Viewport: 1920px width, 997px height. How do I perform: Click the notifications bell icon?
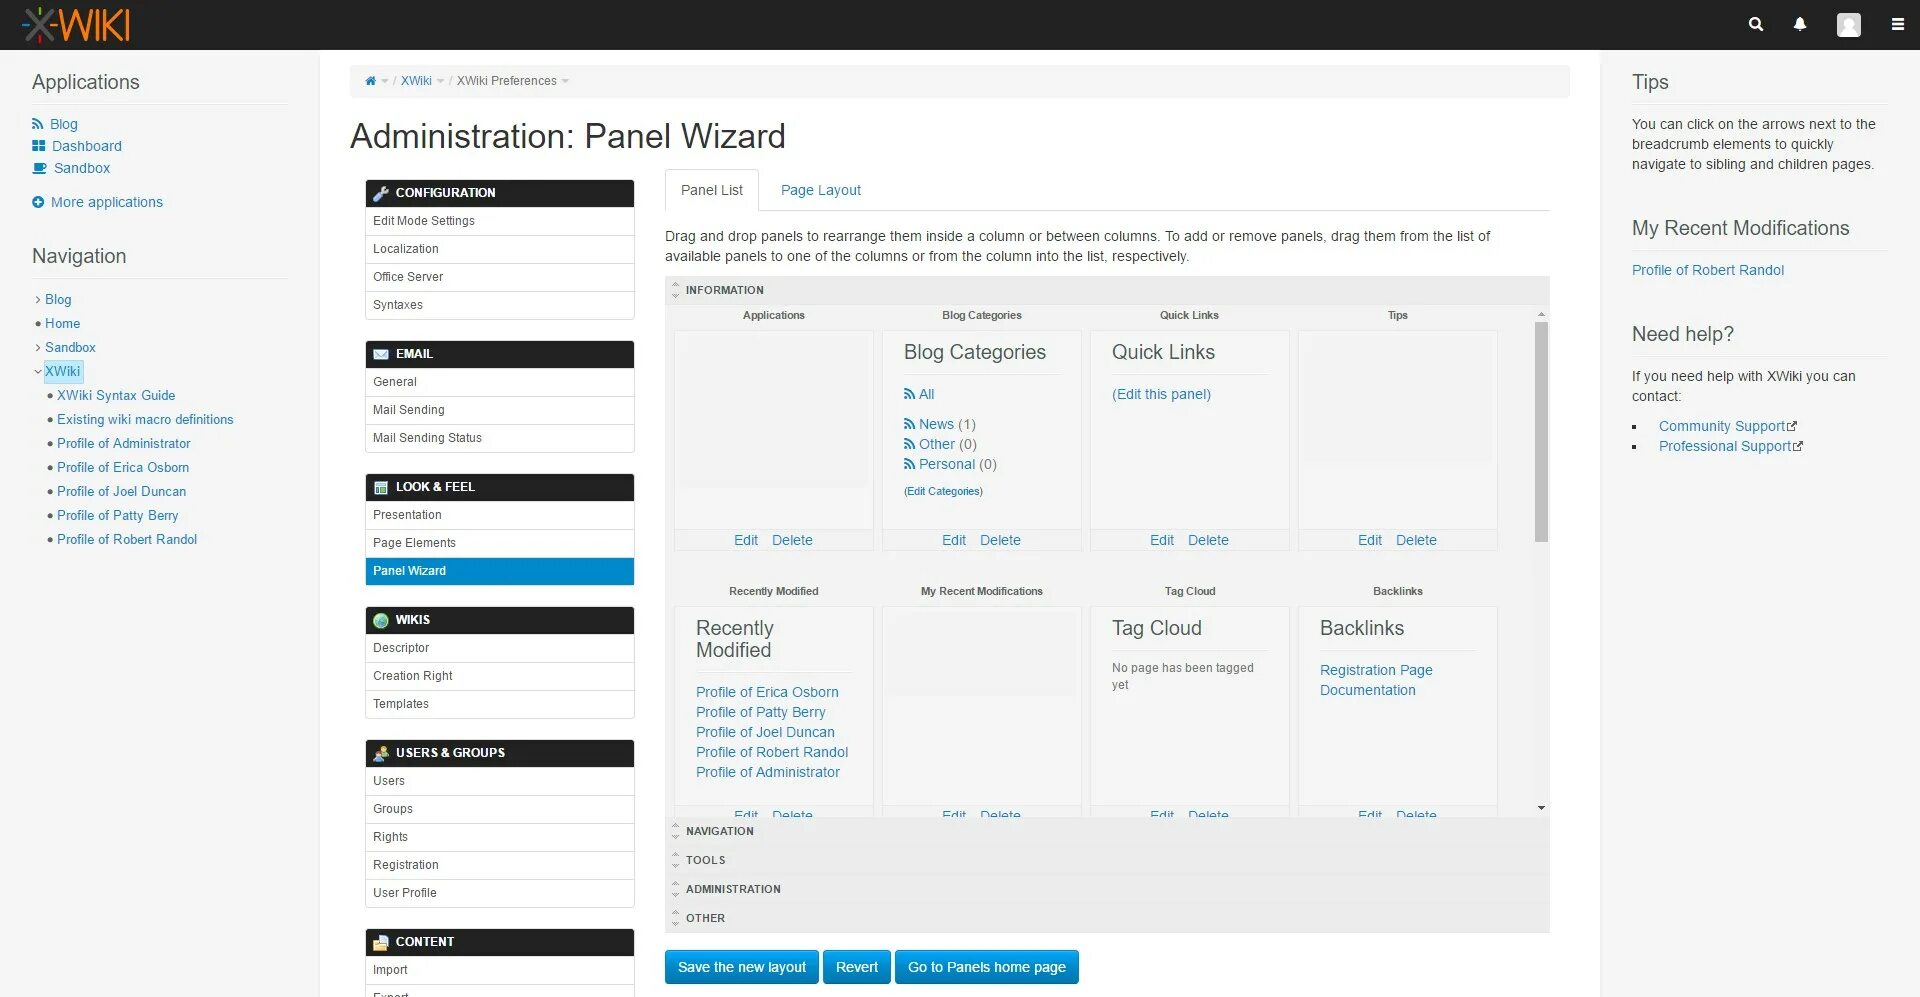click(1800, 23)
